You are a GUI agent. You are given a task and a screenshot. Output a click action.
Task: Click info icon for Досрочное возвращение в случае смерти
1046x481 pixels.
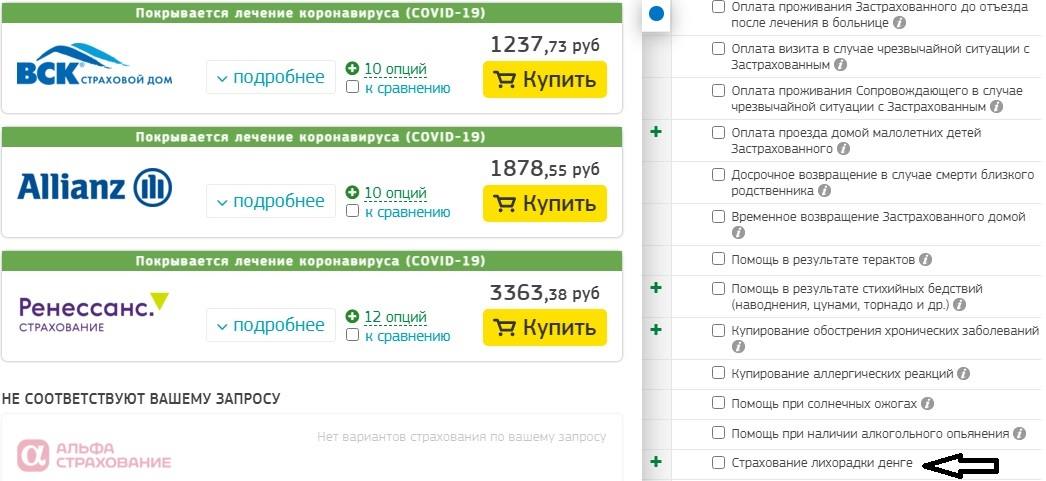pyautogui.click(x=825, y=191)
